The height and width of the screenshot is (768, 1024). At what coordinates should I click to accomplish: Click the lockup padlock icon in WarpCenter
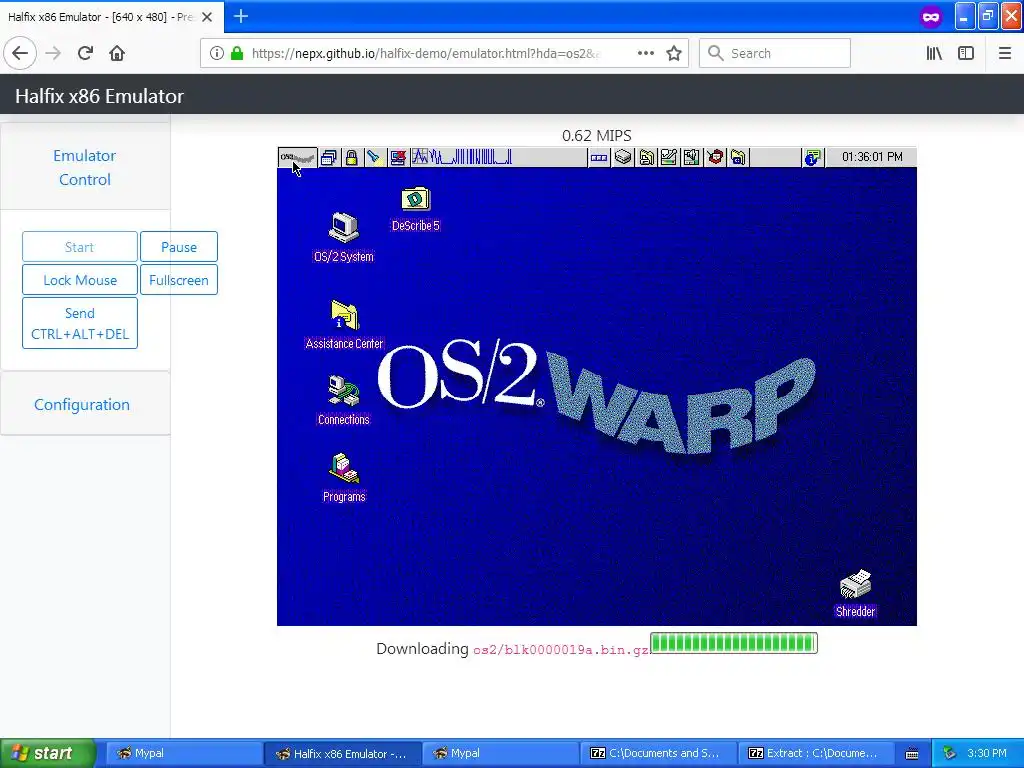[x=351, y=157]
